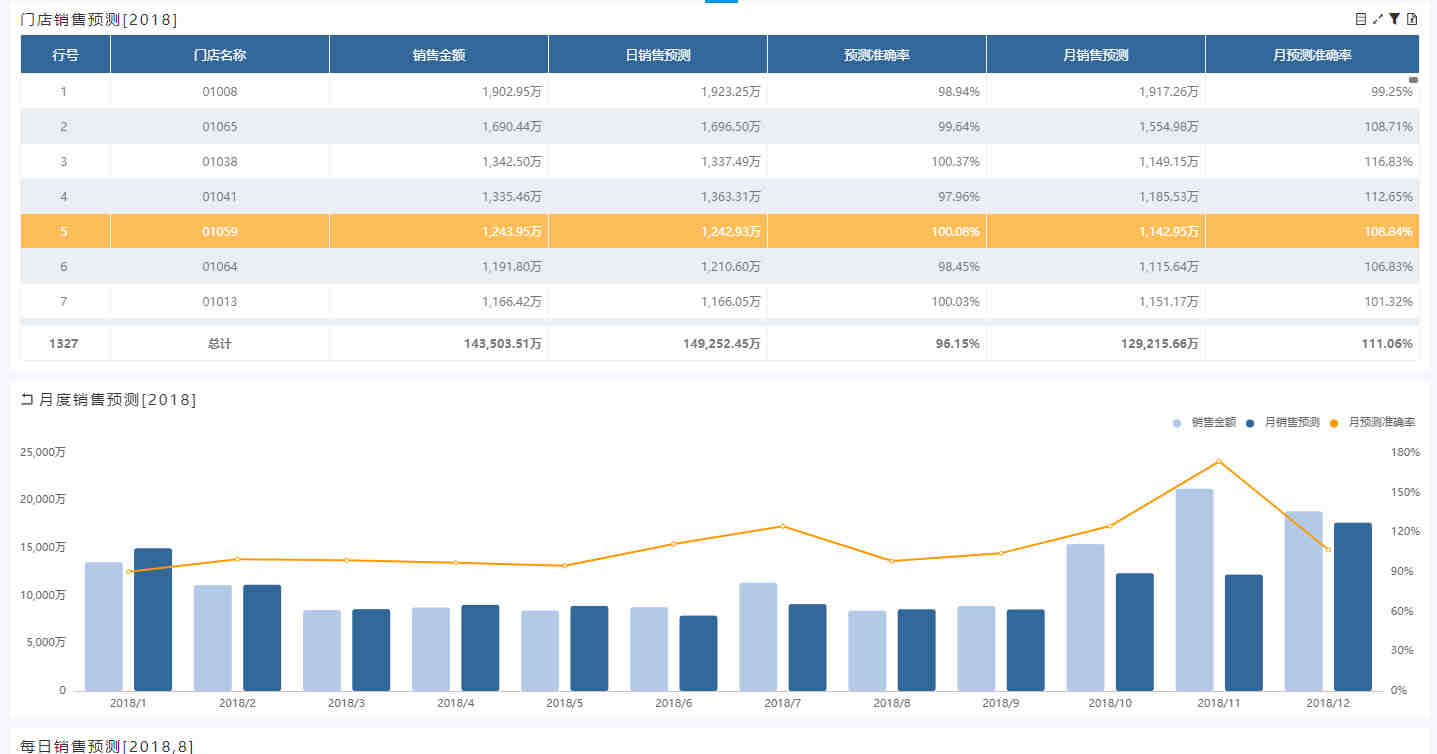The height and width of the screenshot is (754, 1437).
Task: Sort by the 行号 column header
Action: (x=66, y=55)
